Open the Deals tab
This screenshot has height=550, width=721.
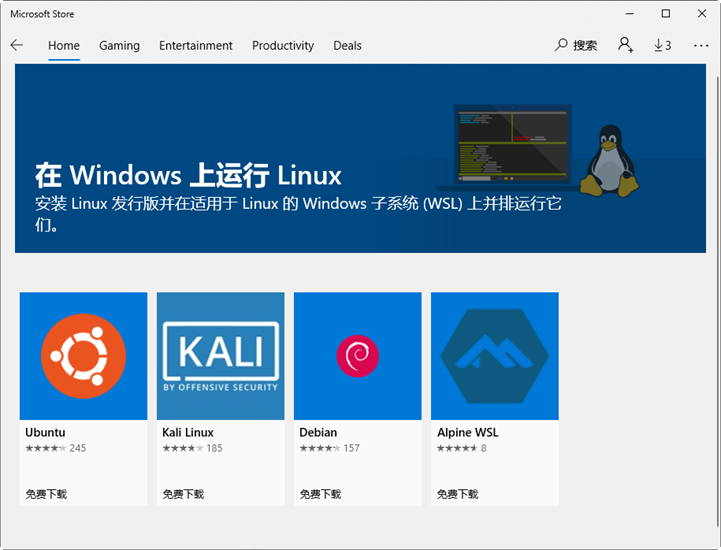click(x=347, y=45)
